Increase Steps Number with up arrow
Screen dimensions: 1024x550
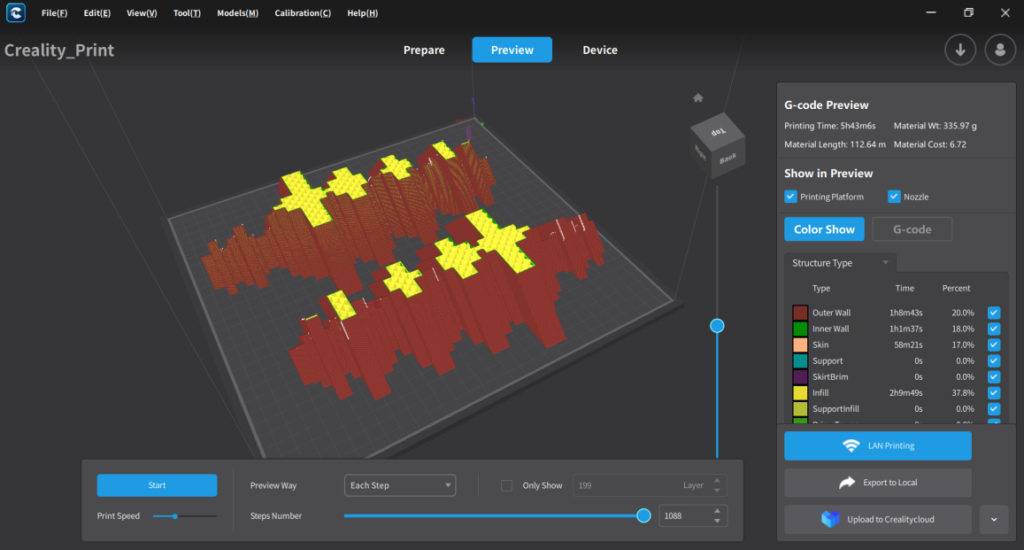click(x=717, y=511)
